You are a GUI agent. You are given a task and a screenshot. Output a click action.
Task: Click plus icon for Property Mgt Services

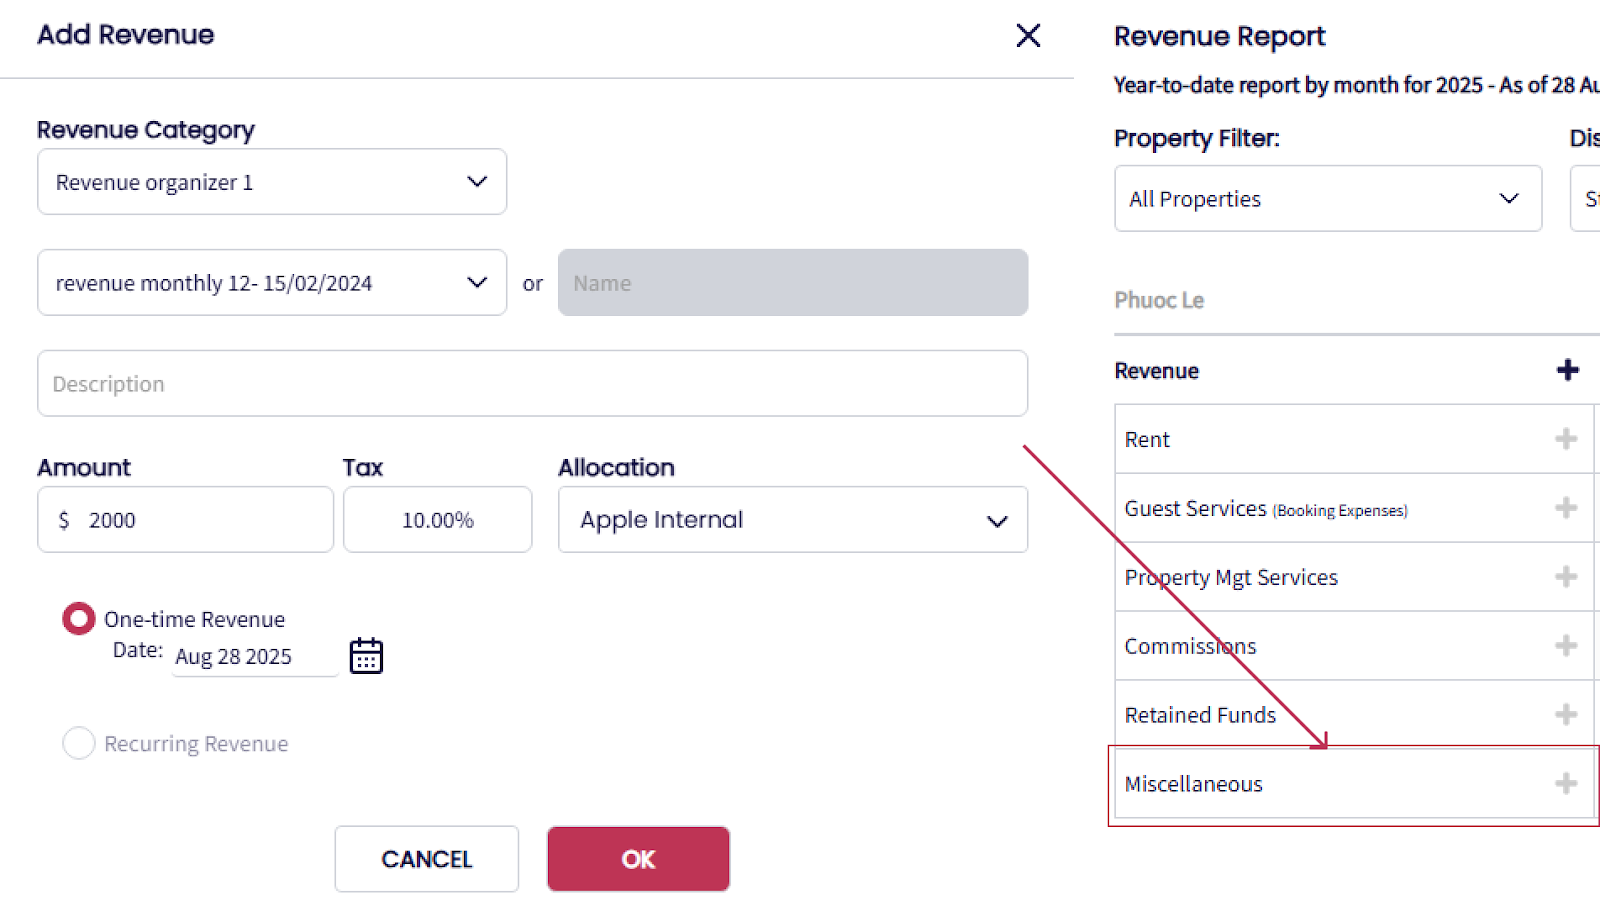point(1566,577)
